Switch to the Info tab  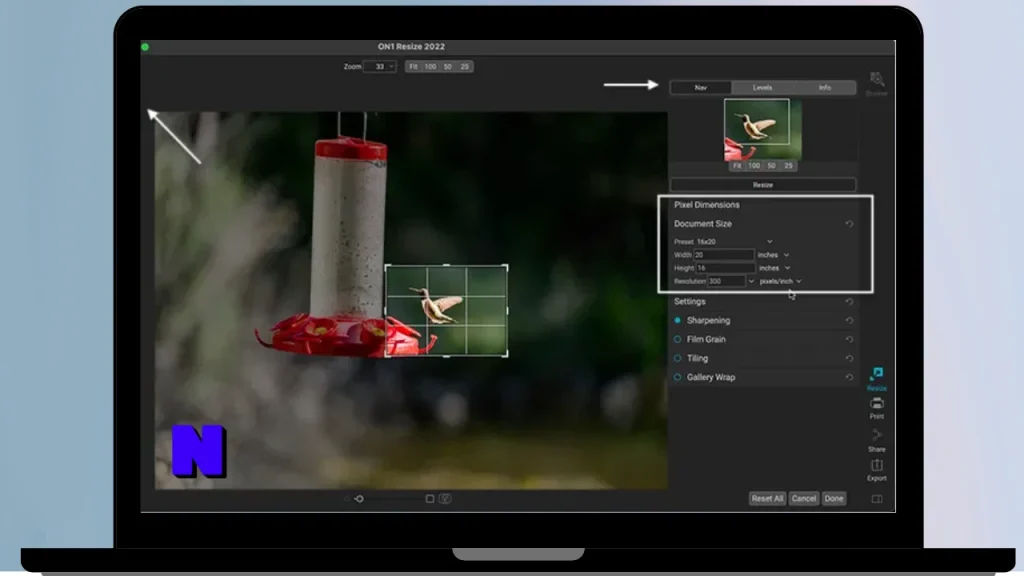(825, 88)
